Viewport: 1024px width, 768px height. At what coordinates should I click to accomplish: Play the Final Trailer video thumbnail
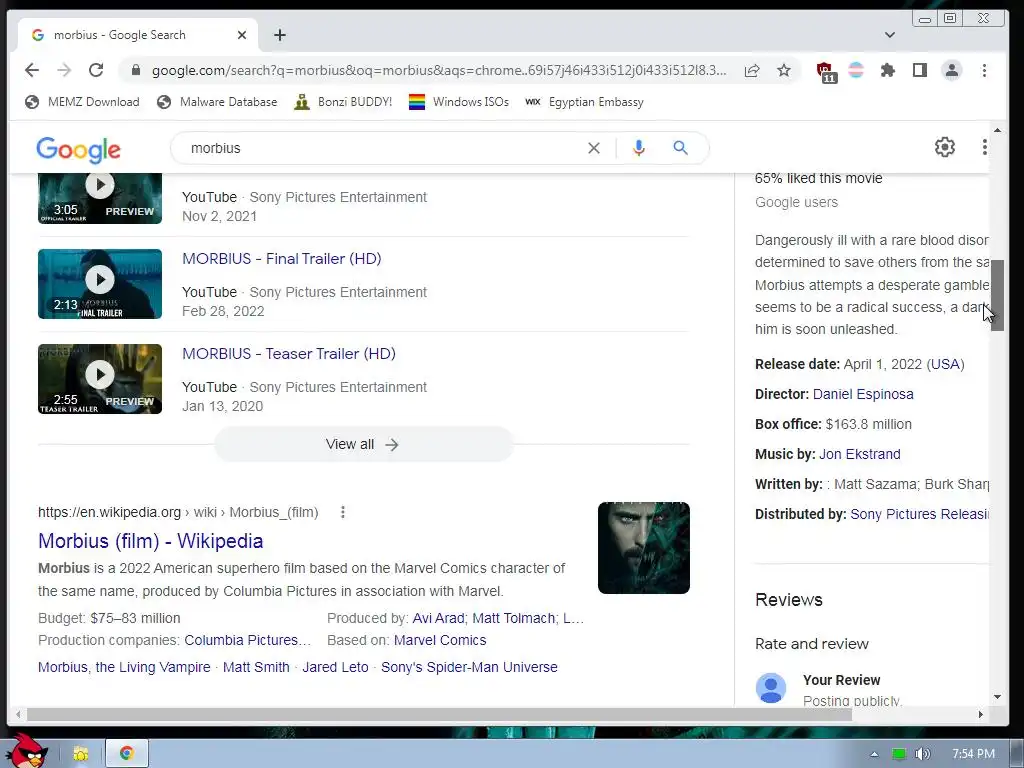pyautogui.click(x=100, y=284)
